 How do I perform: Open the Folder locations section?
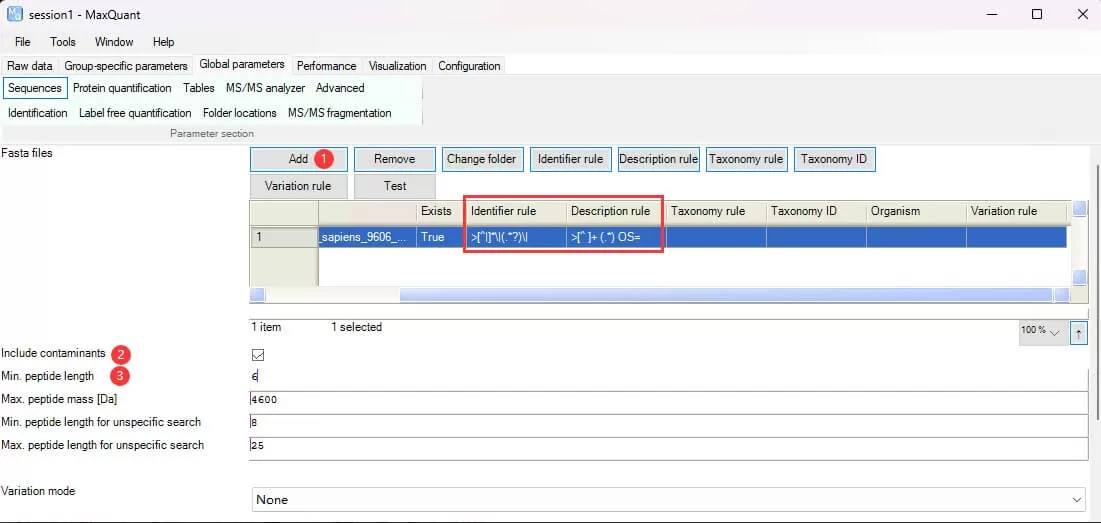pos(239,113)
